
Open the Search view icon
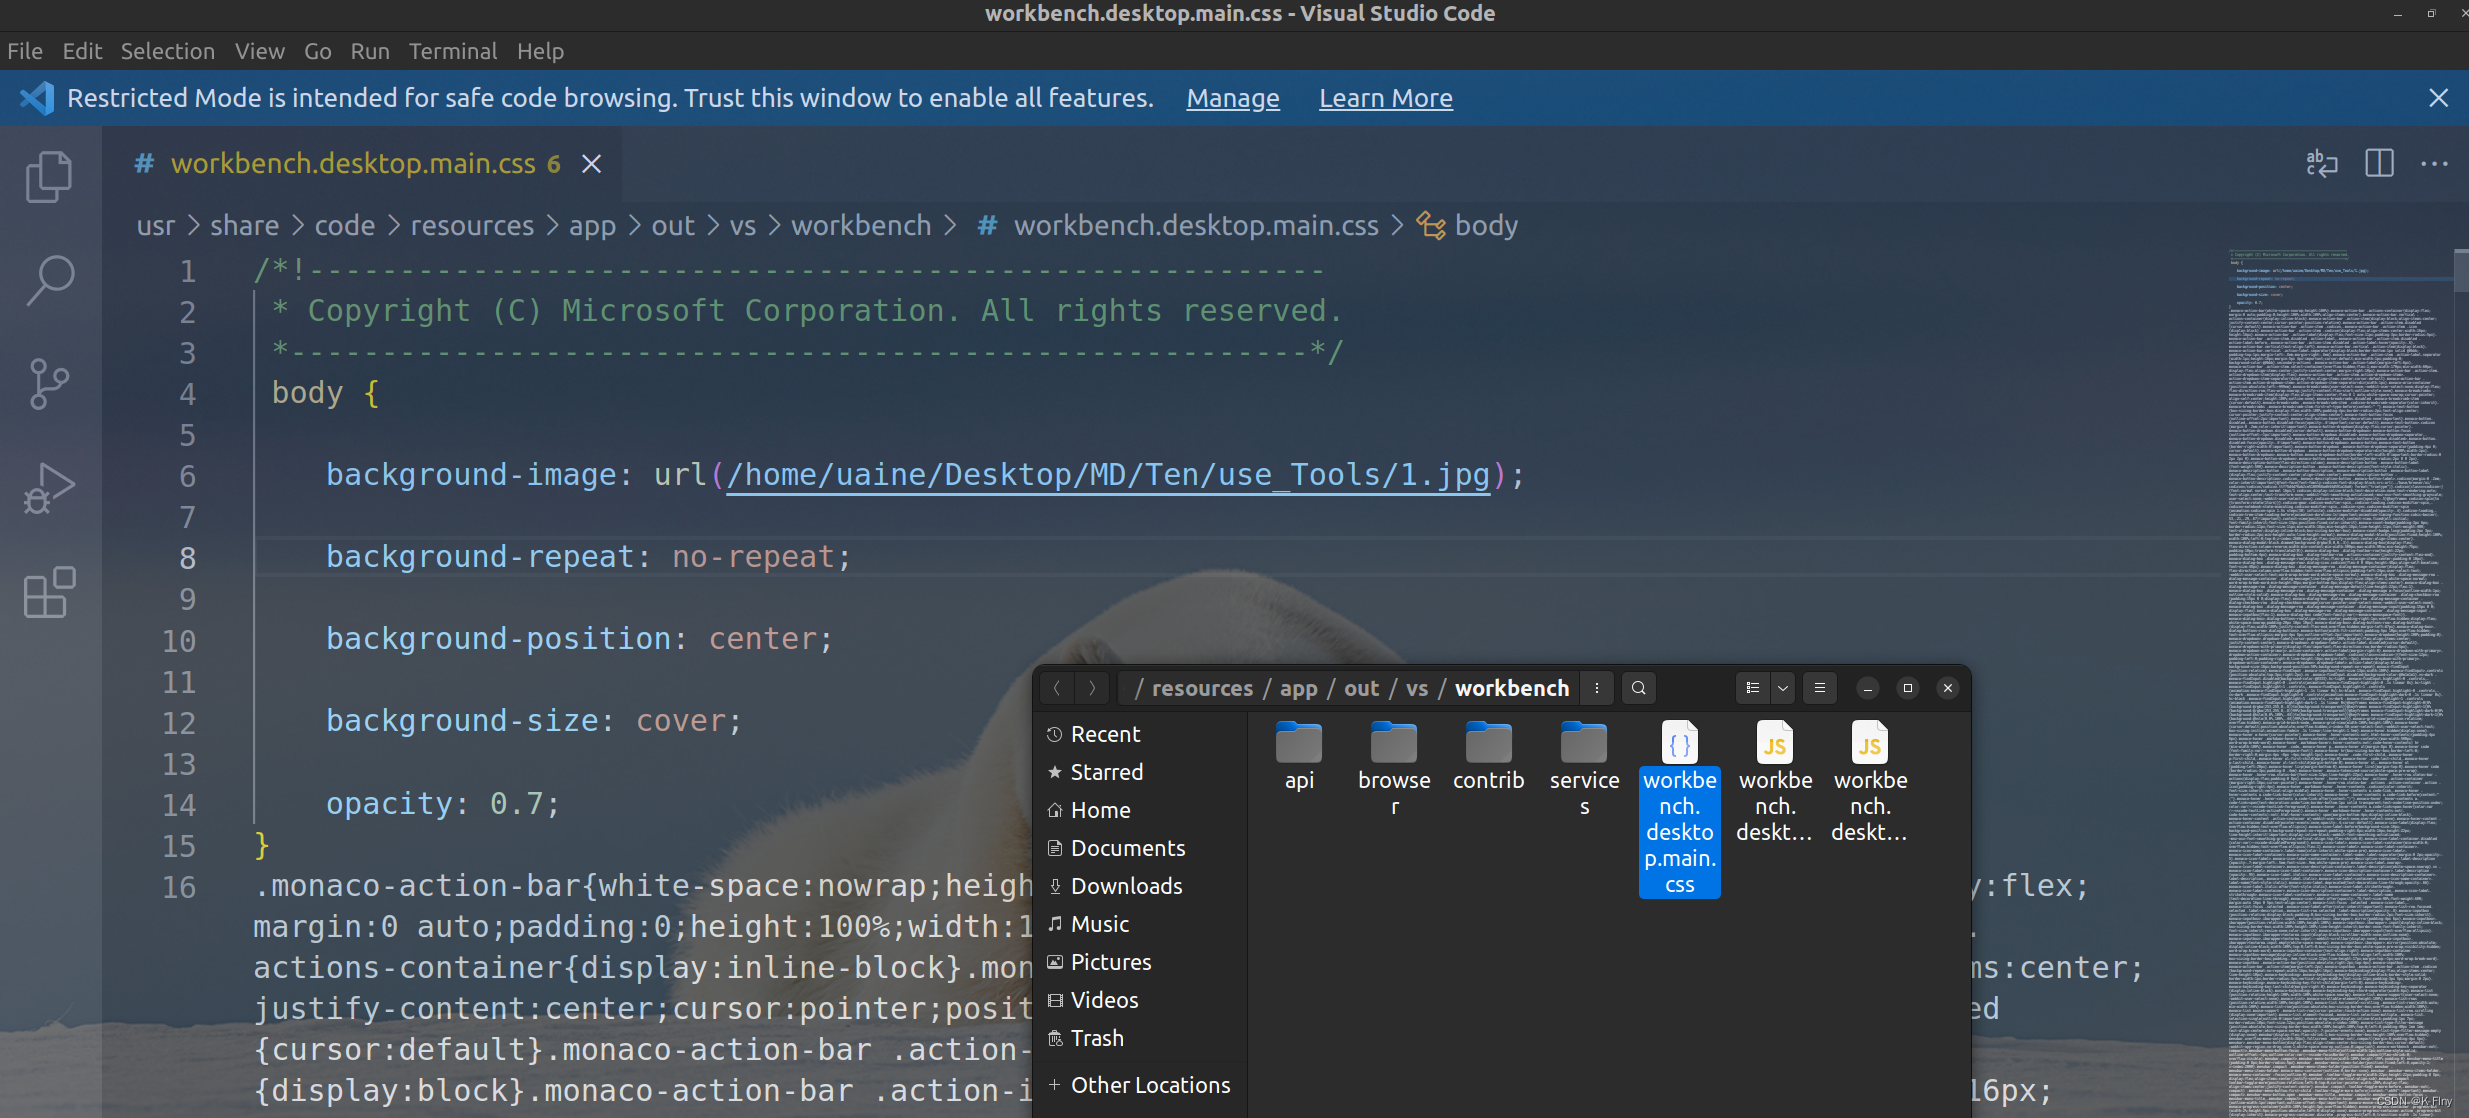tap(49, 281)
